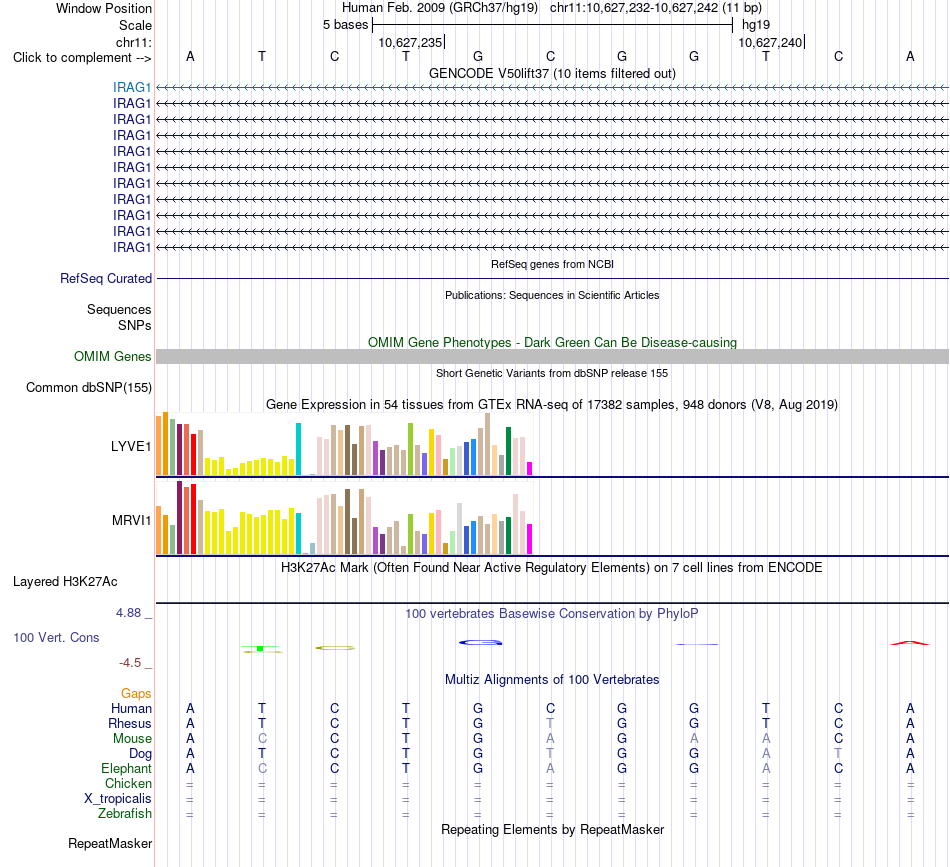This screenshot has width=950, height=867.
Task: Click the faded T in Rhesus row
Action: (x=550, y=723)
